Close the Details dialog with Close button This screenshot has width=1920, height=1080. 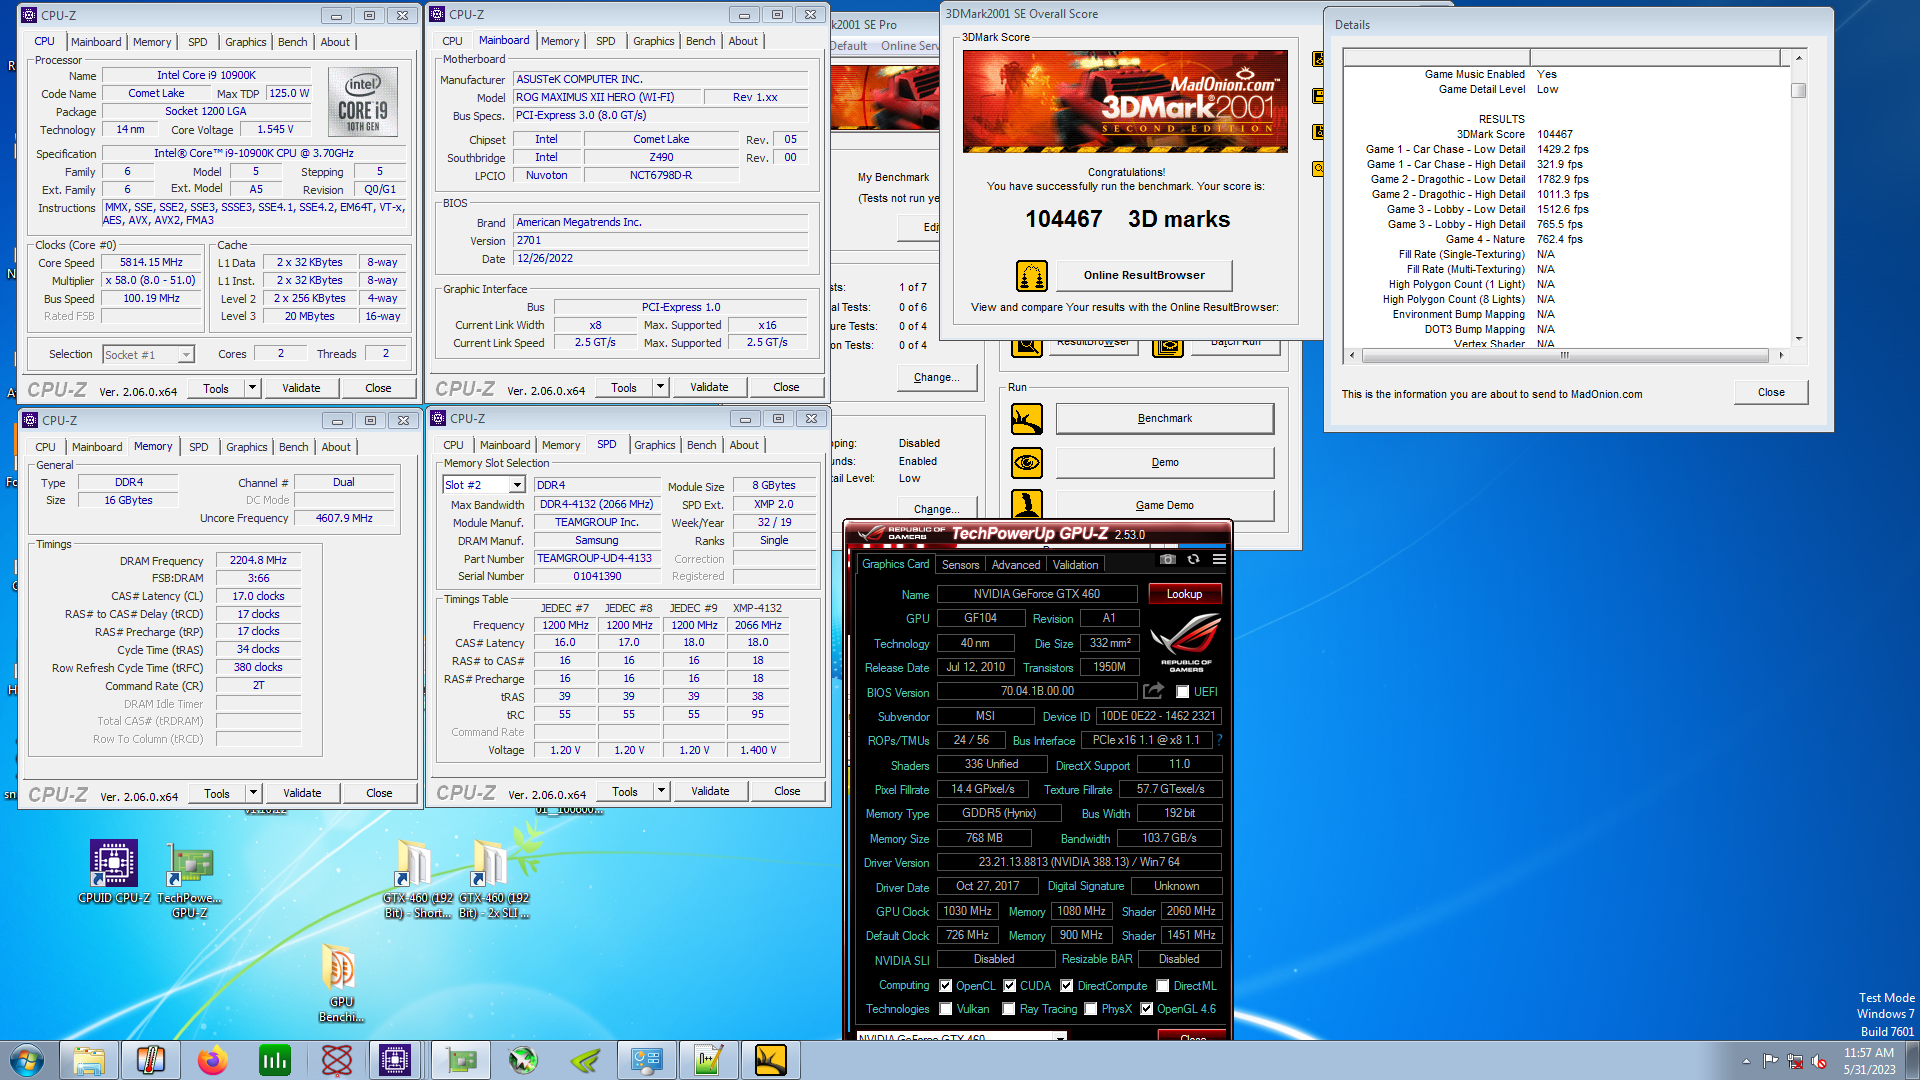tap(1770, 392)
